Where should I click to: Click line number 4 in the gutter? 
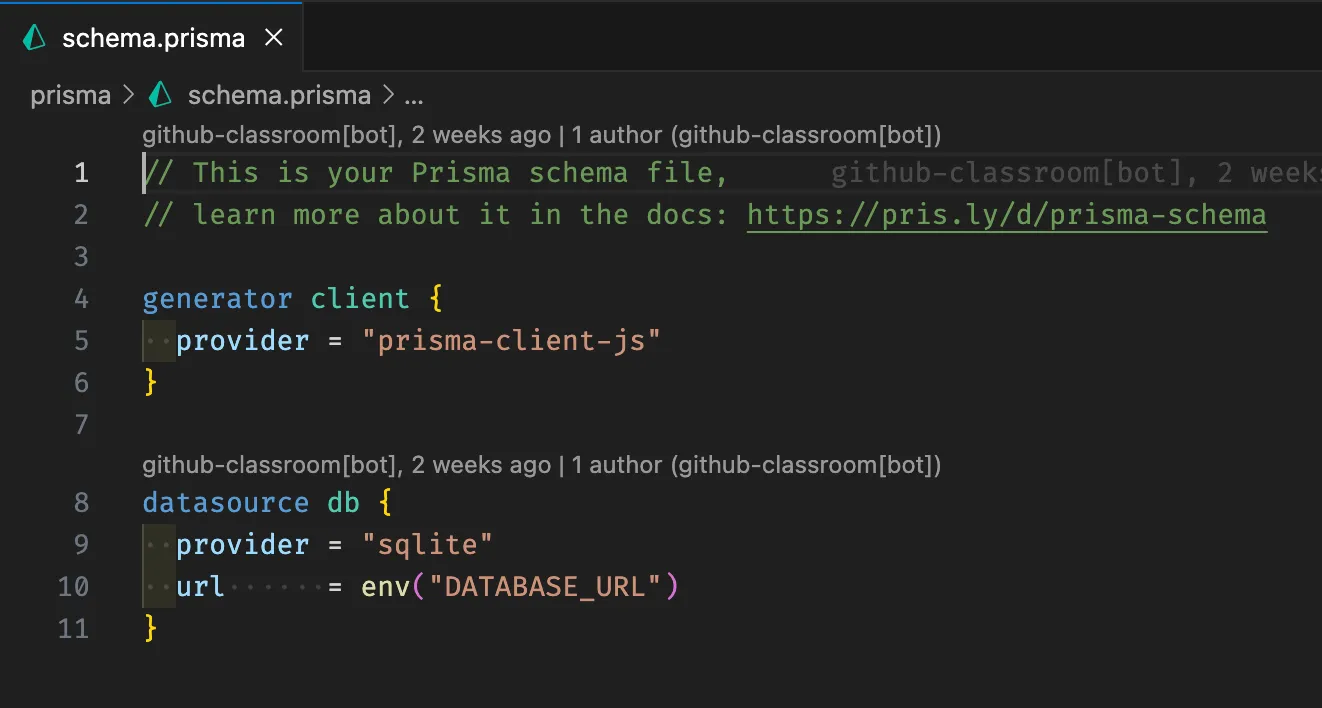click(81, 299)
